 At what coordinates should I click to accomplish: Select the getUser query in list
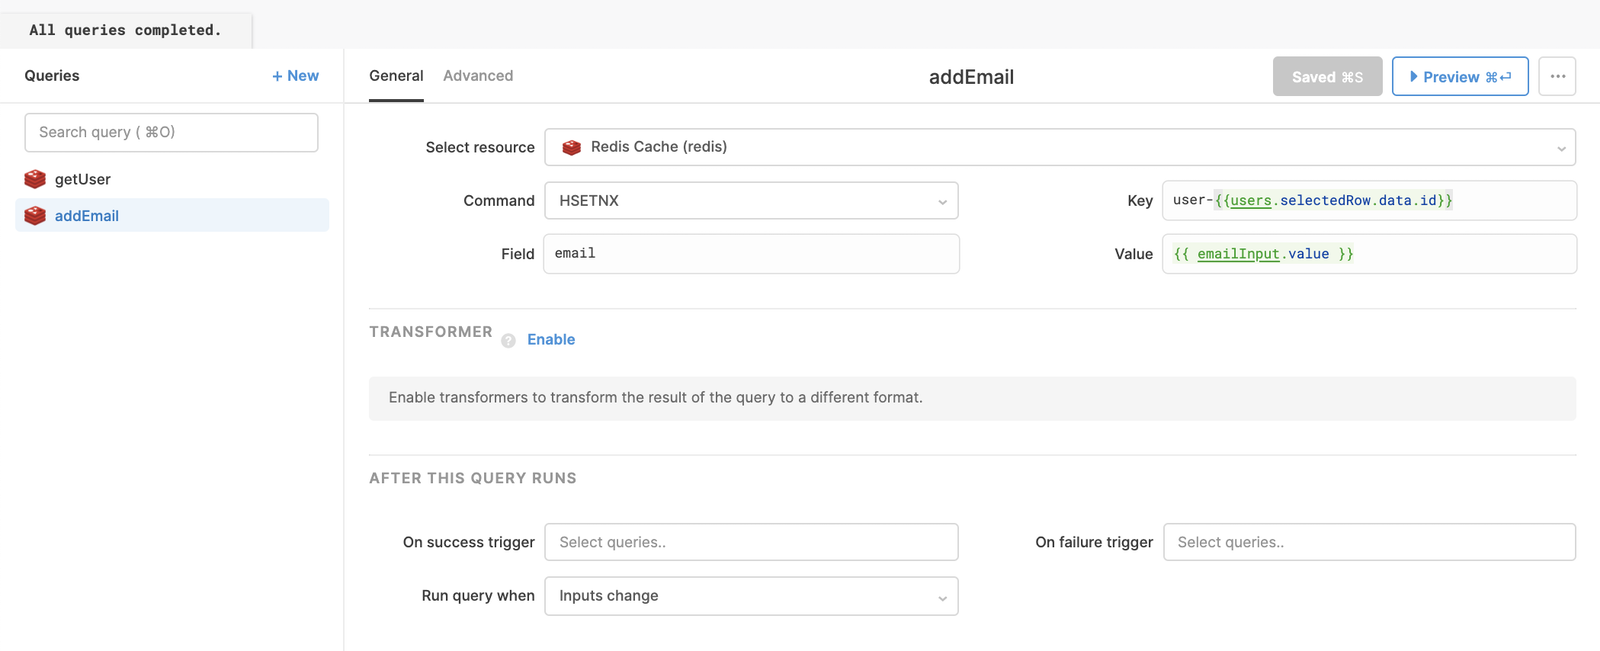[x=83, y=179]
